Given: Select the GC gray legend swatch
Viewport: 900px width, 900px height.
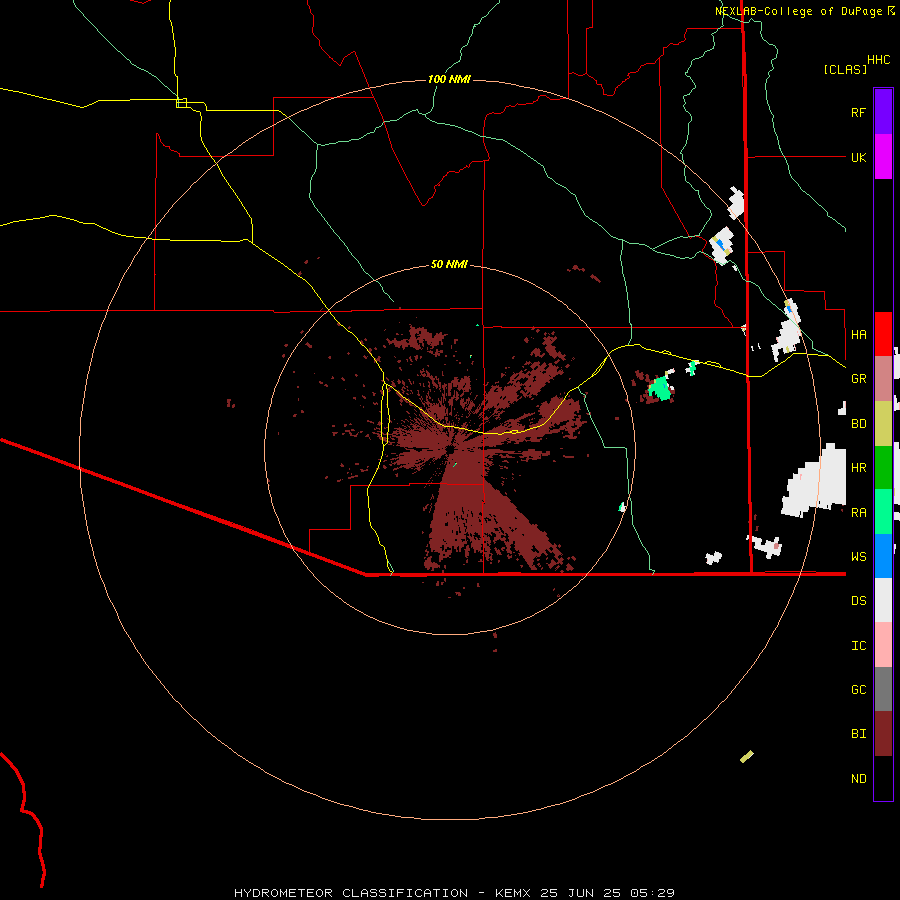Looking at the screenshot, I should tap(883, 689).
